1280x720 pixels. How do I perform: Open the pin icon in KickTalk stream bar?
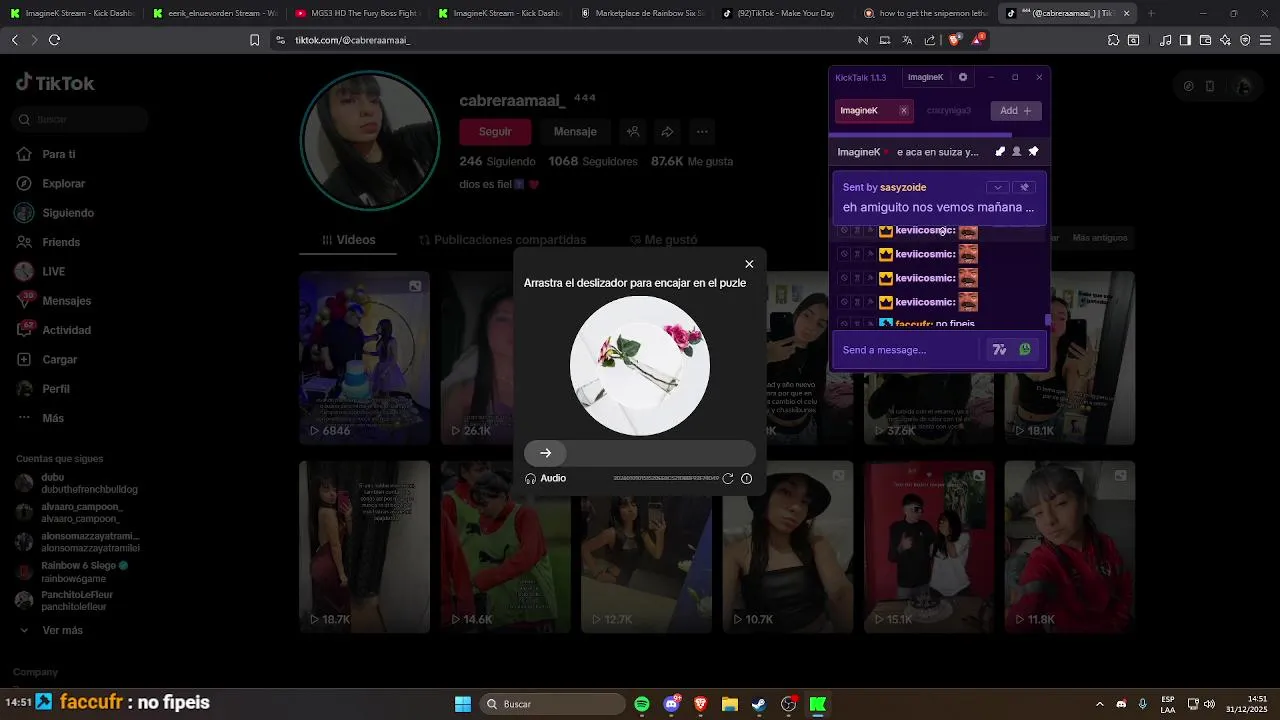1033,152
